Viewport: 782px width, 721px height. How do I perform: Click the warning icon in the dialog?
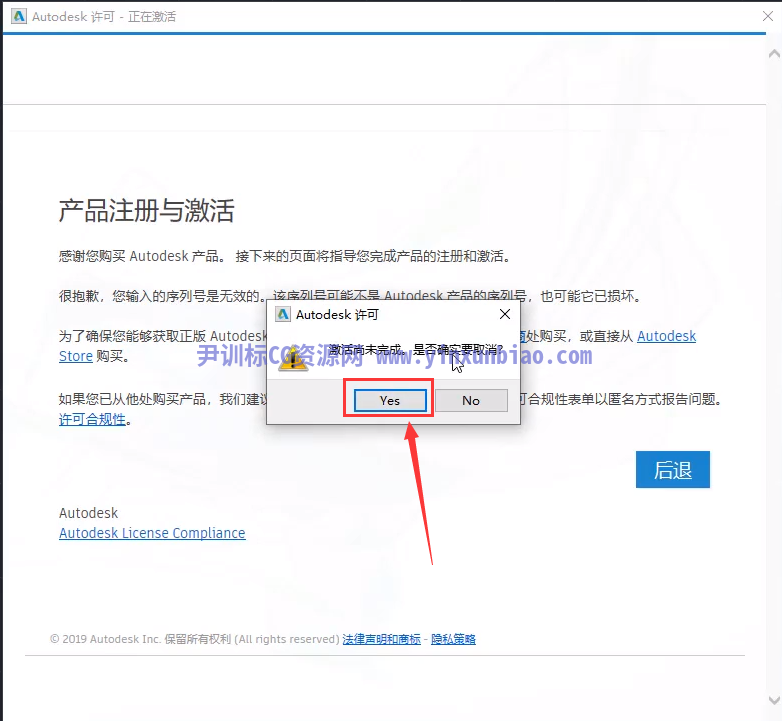[x=293, y=358]
